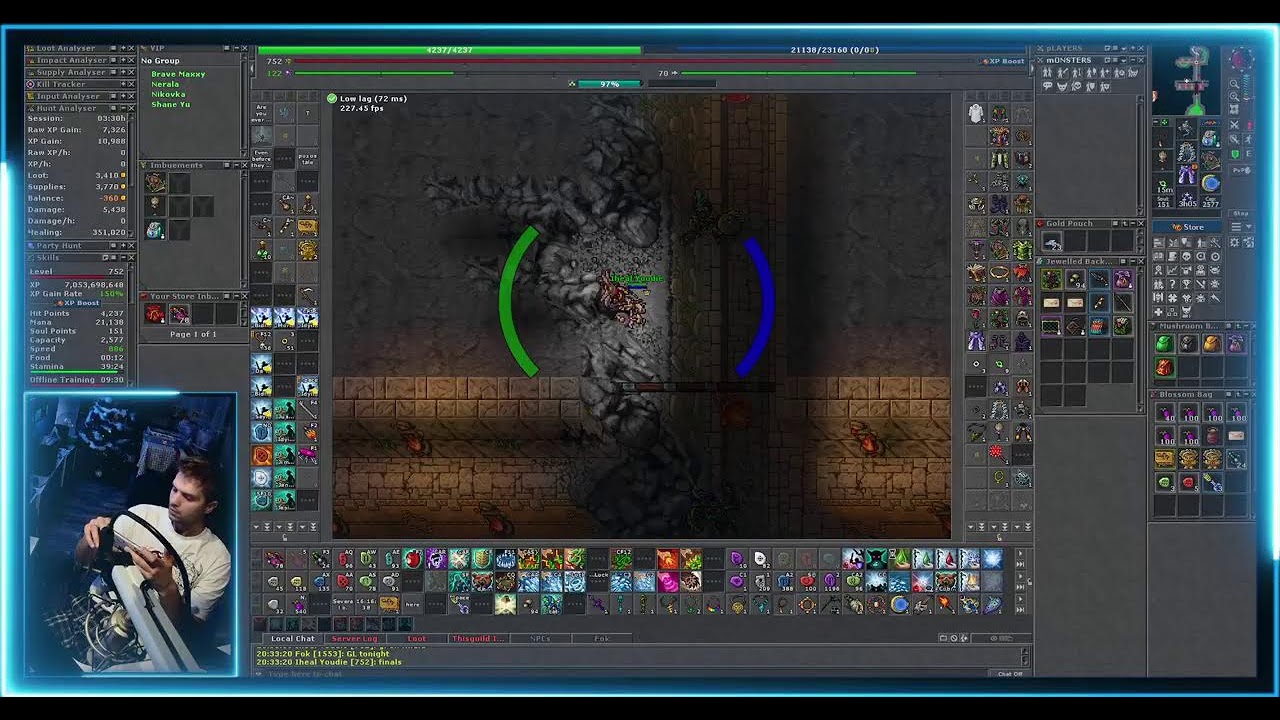Click the 'here' labeled action bar slot
This screenshot has height=720, width=1280.
[x=413, y=604]
